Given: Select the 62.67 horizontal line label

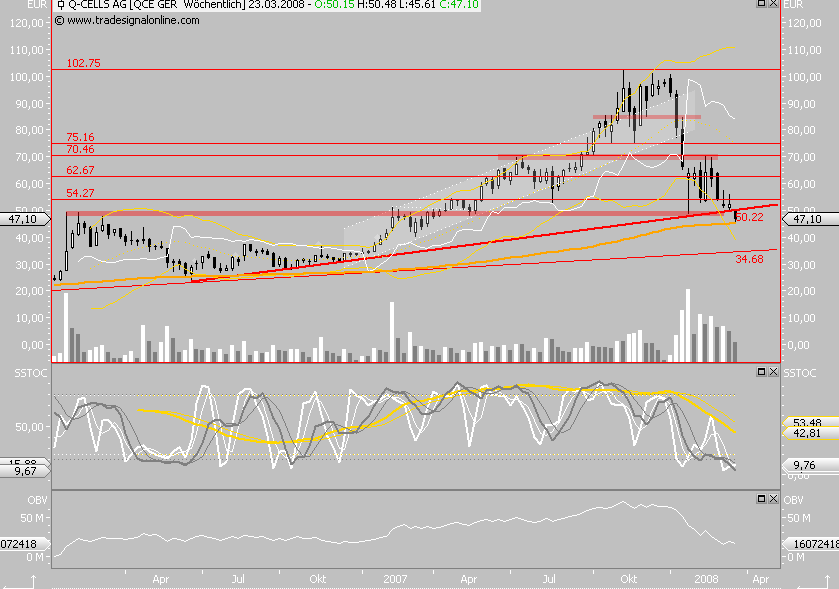Looking at the screenshot, I should tap(80, 171).
